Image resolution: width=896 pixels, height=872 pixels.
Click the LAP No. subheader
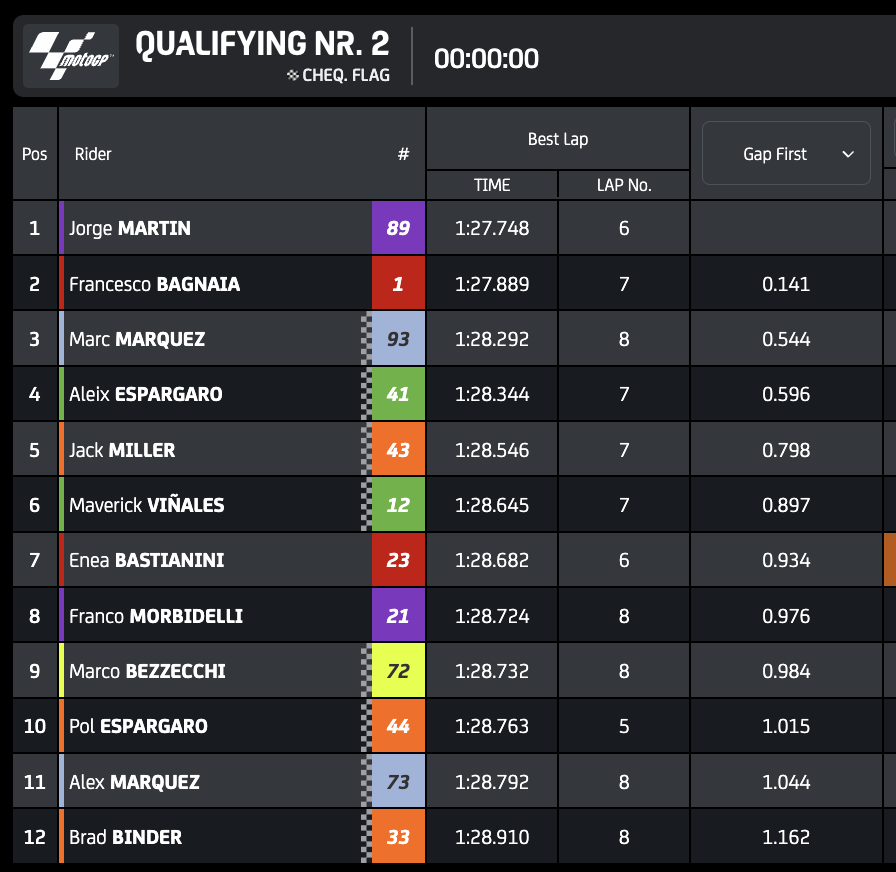point(624,185)
